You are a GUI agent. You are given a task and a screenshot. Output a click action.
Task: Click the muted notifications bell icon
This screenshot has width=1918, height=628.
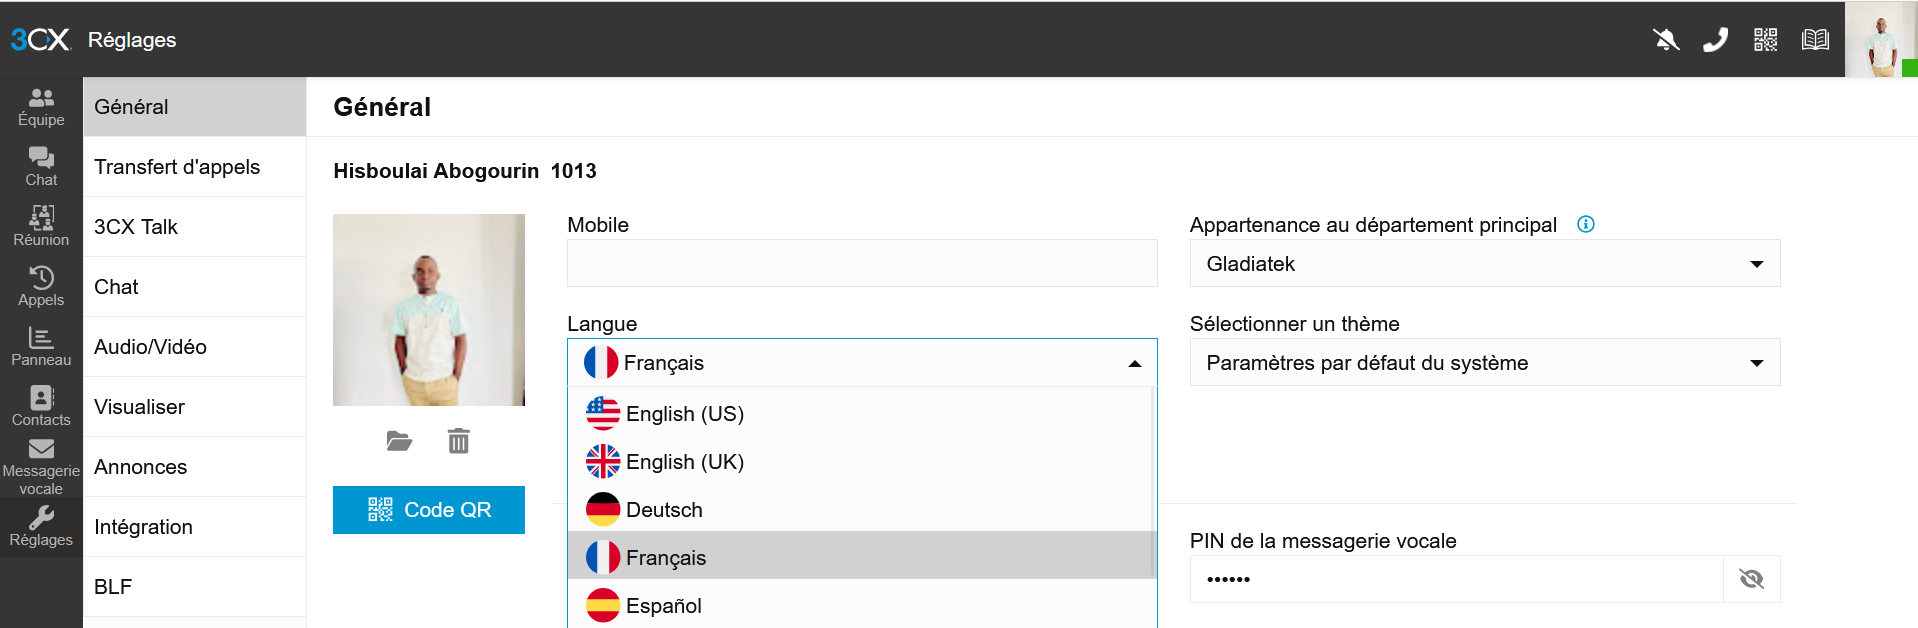pyautogui.click(x=1666, y=40)
